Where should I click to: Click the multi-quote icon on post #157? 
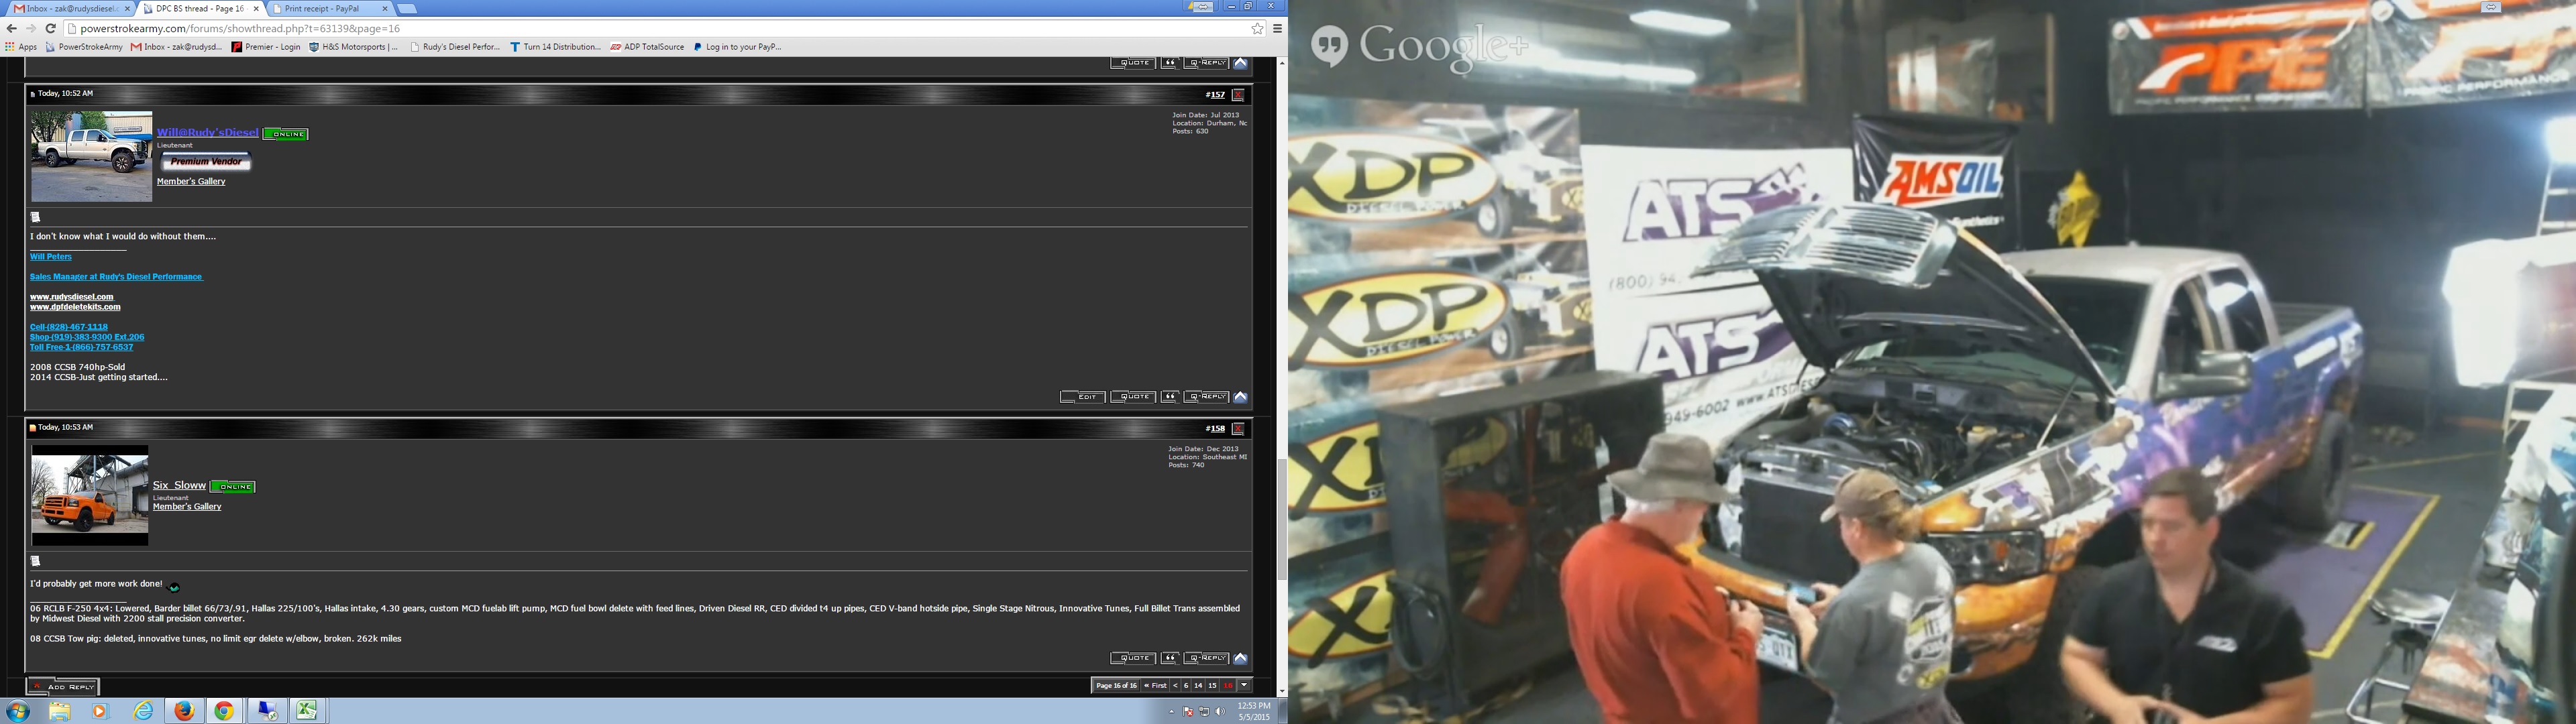coord(1170,397)
